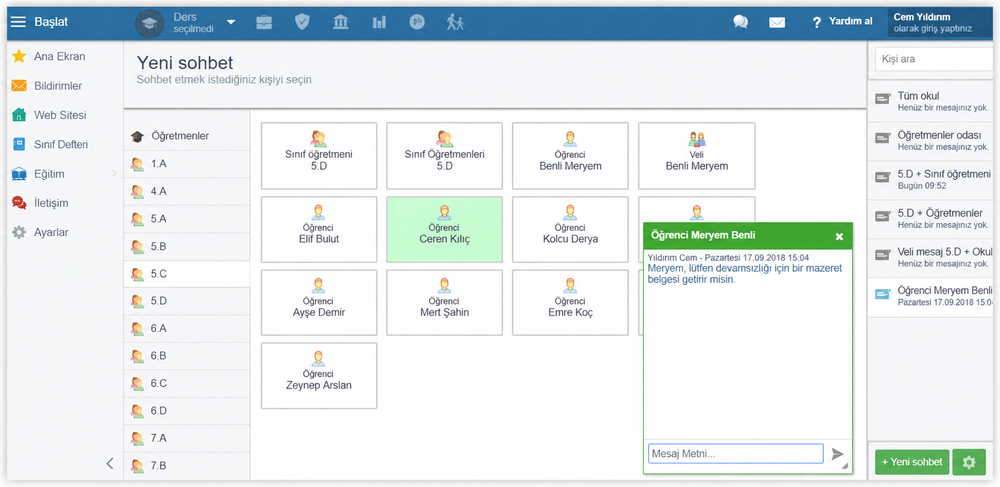The image size is (1000, 487).
Task: Open Sınıf Defteri from the sidebar
Action: tap(61, 145)
